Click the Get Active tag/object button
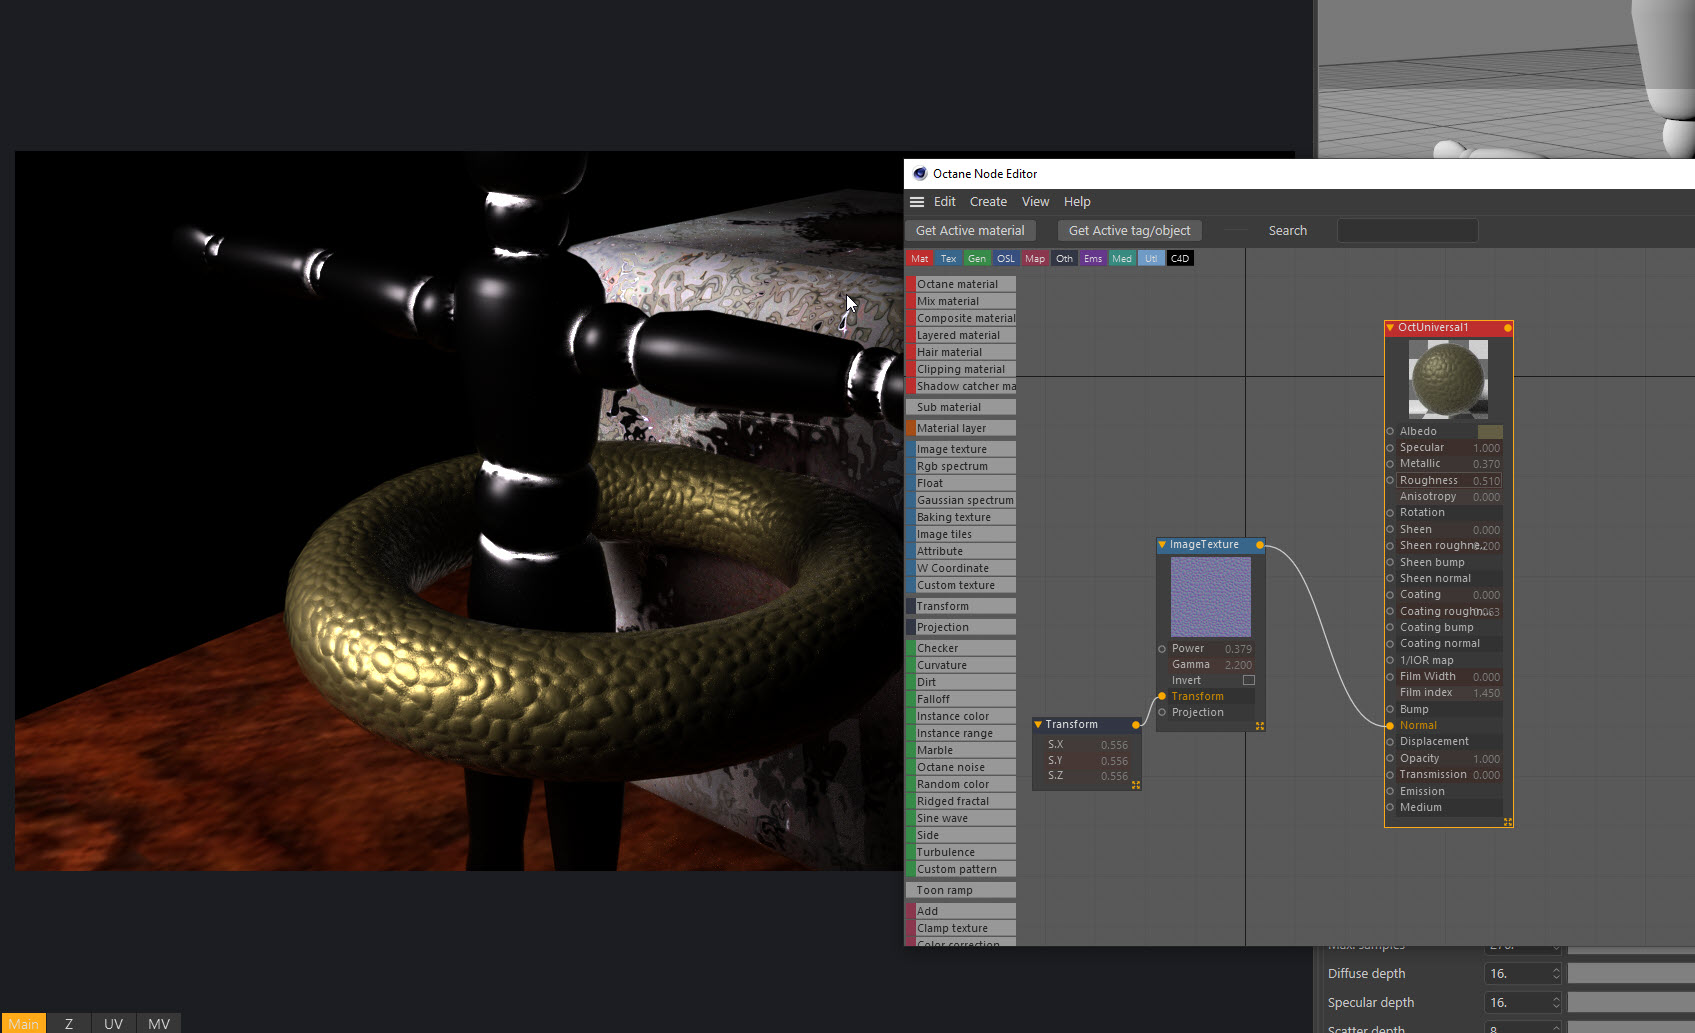 click(x=1130, y=231)
